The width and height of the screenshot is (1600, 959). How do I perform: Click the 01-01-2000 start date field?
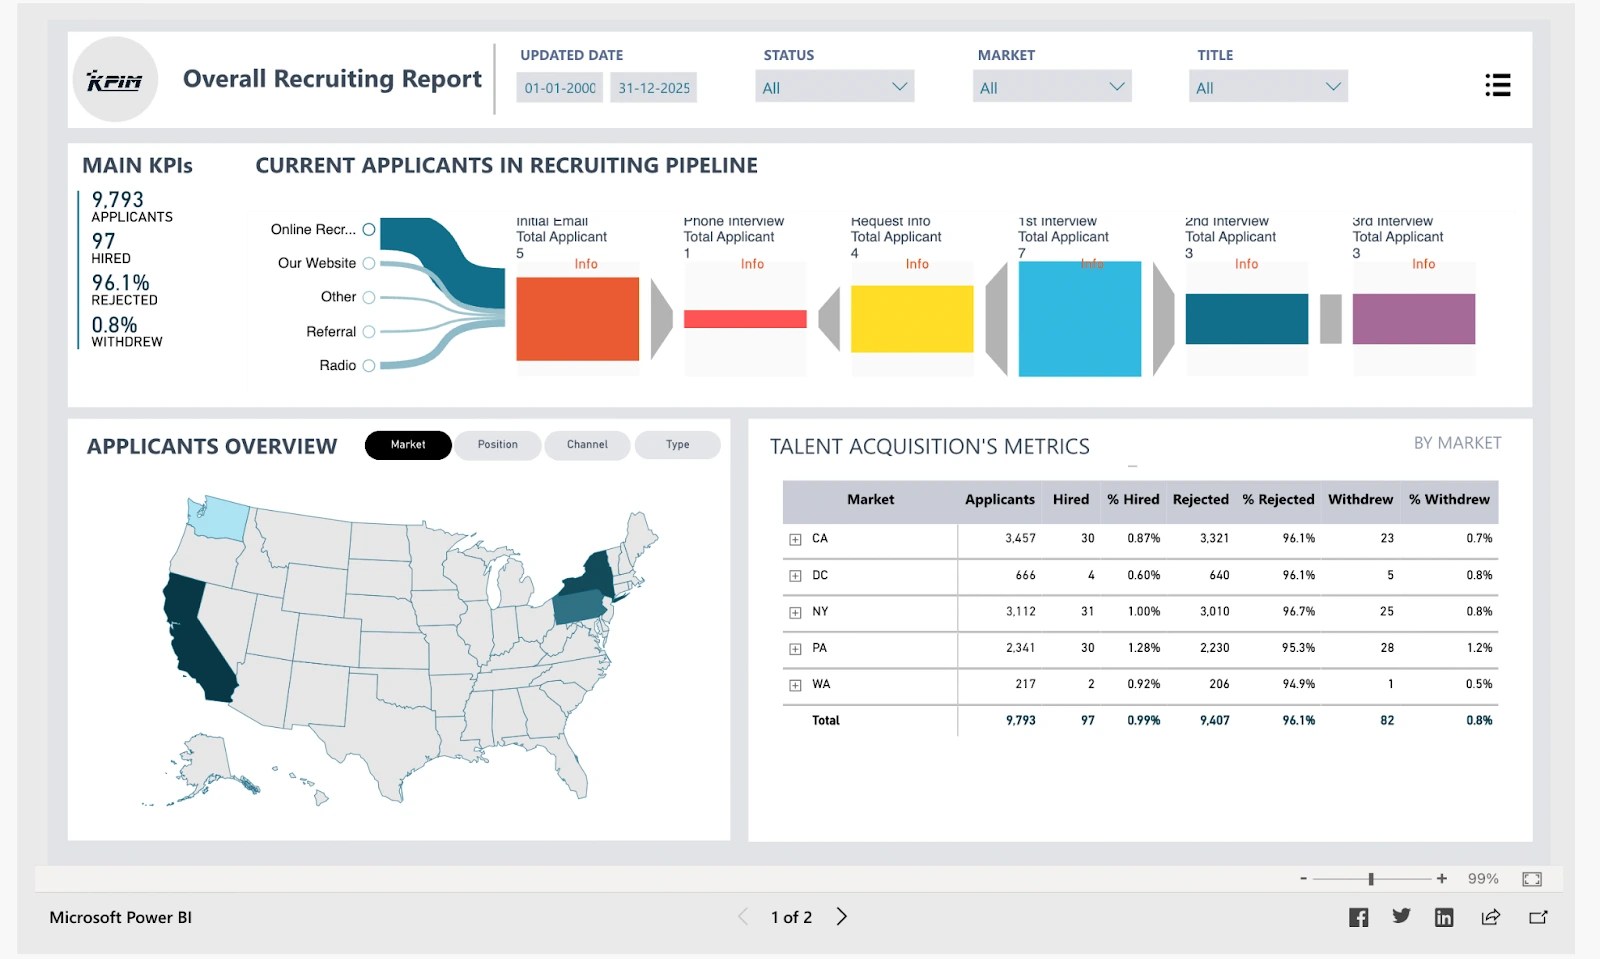click(x=558, y=87)
